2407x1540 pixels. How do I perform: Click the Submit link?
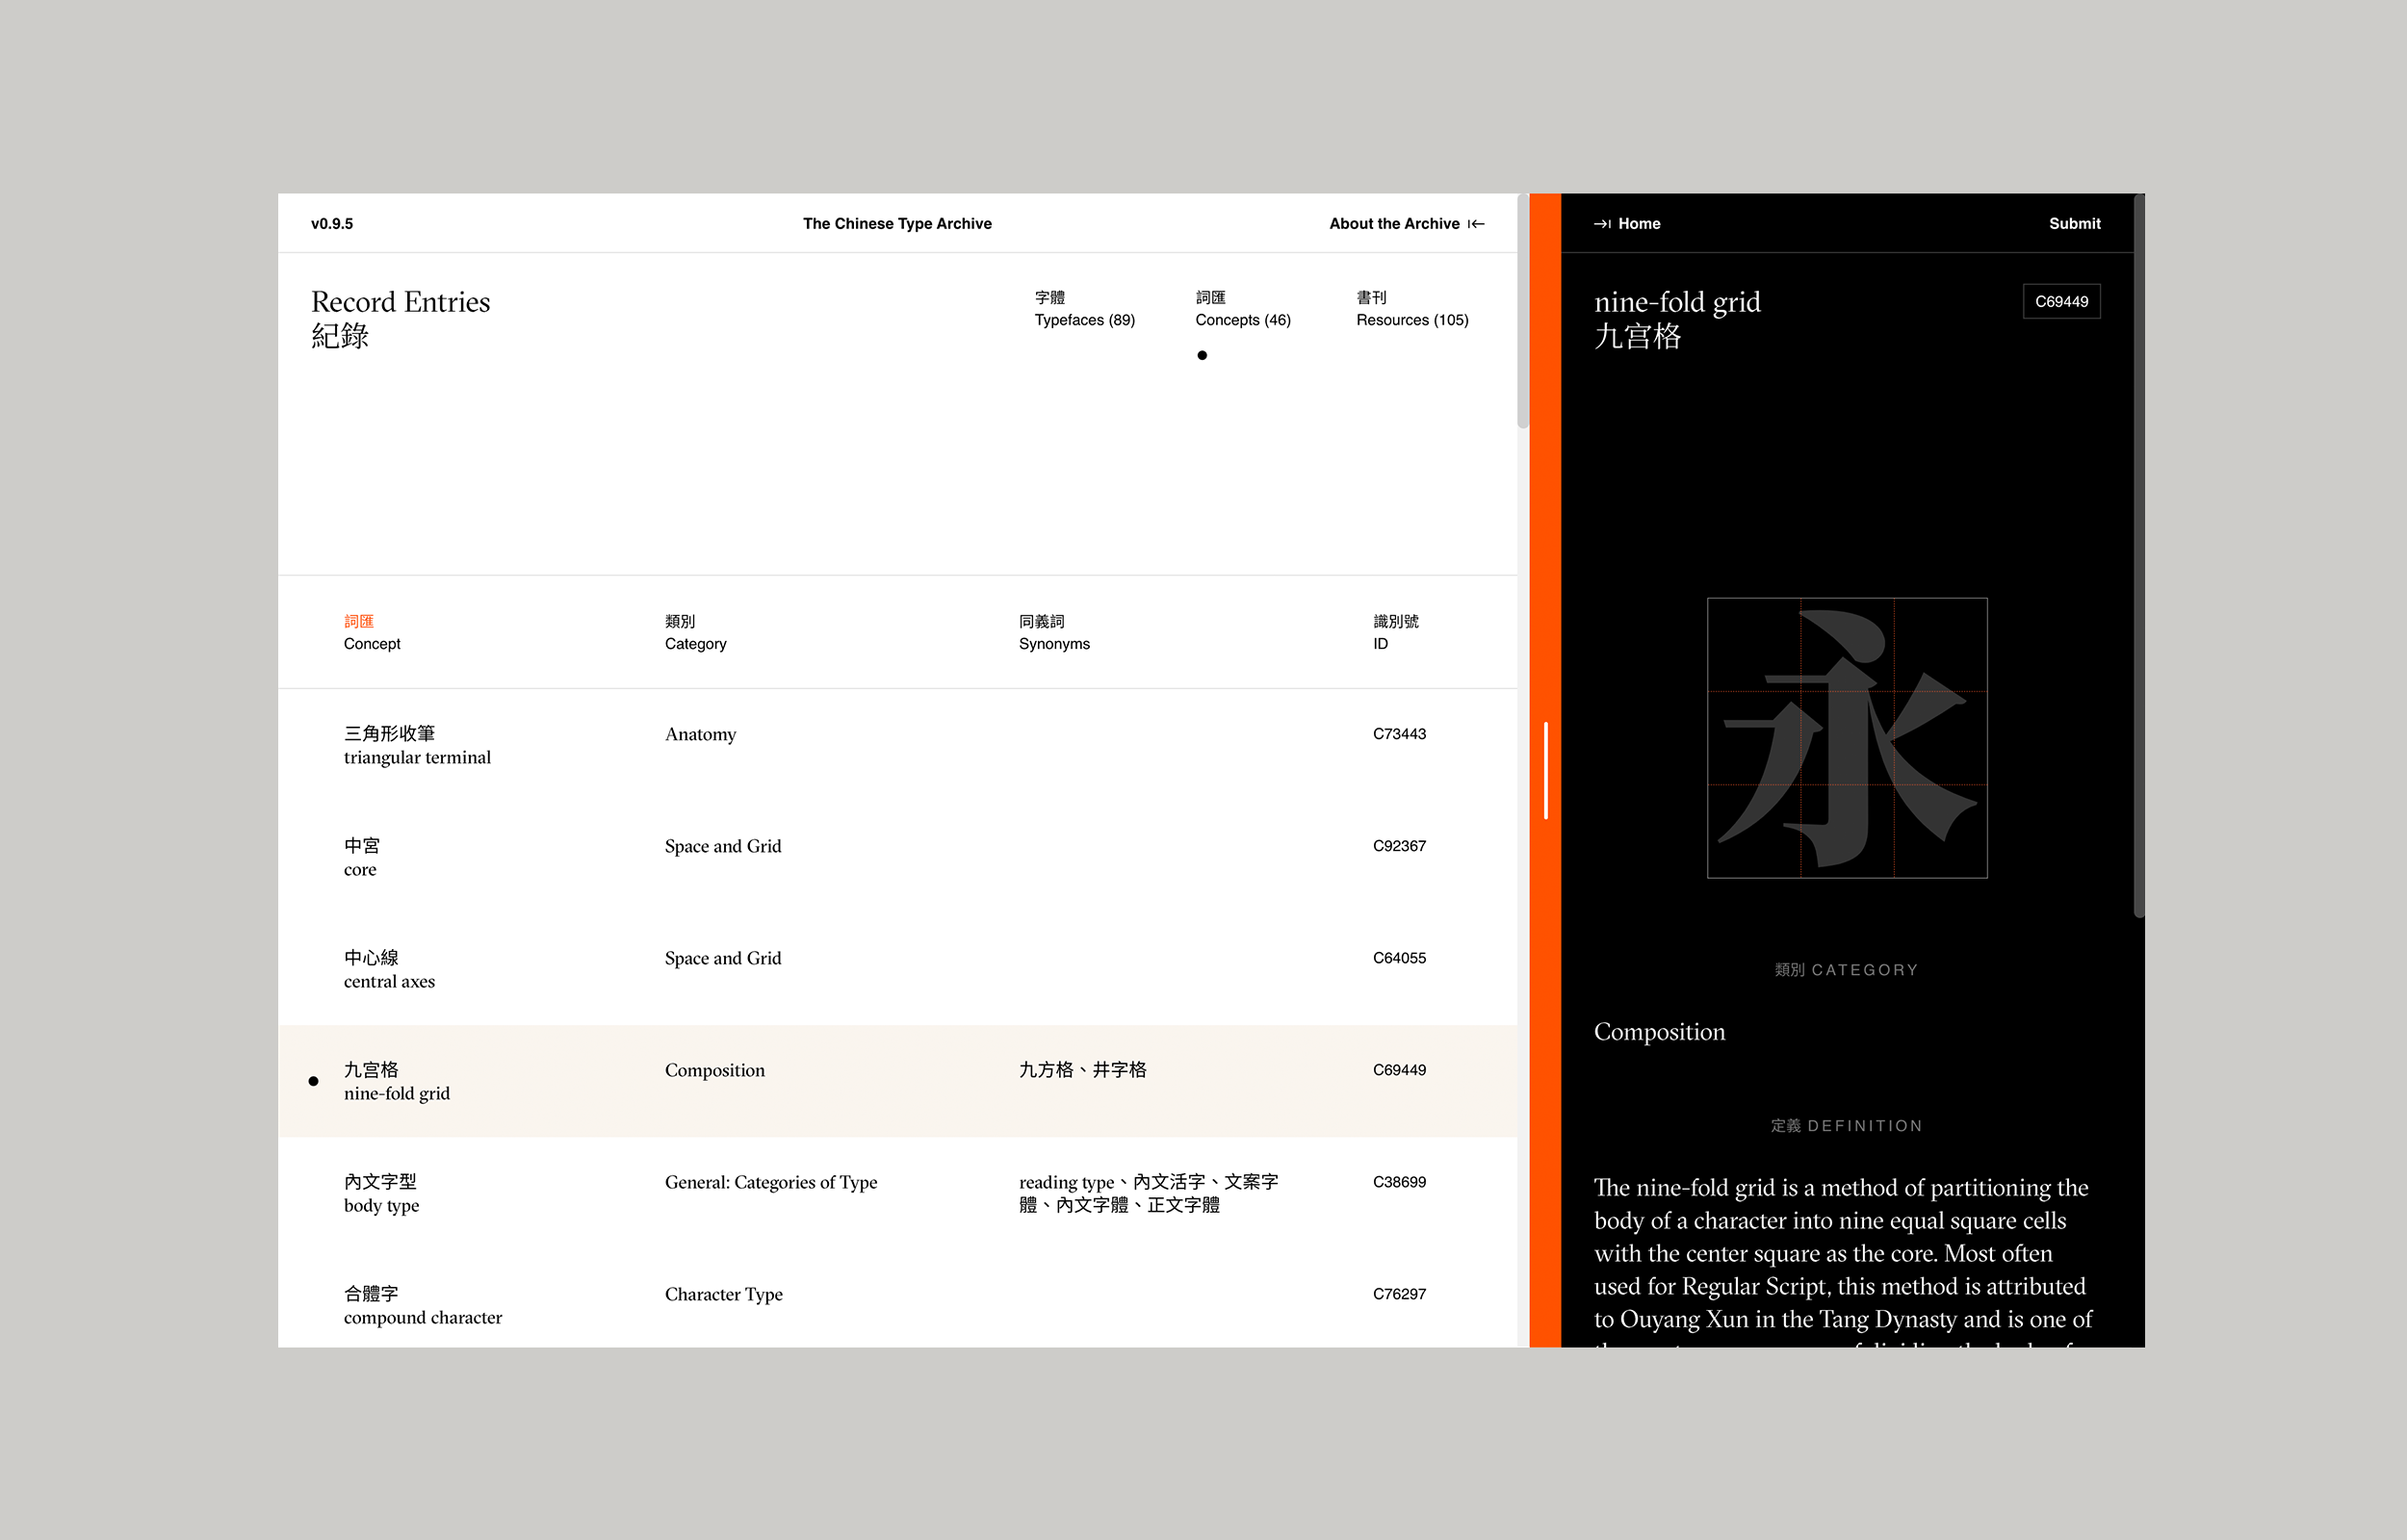click(x=2073, y=224)
